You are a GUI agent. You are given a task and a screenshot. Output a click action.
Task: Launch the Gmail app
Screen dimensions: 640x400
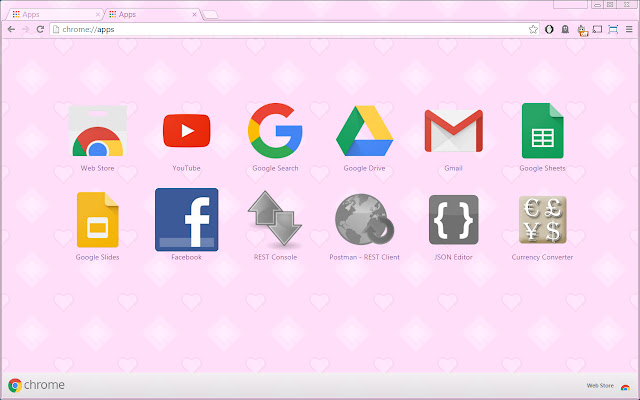pyautogui.click(x=453, y=131)
